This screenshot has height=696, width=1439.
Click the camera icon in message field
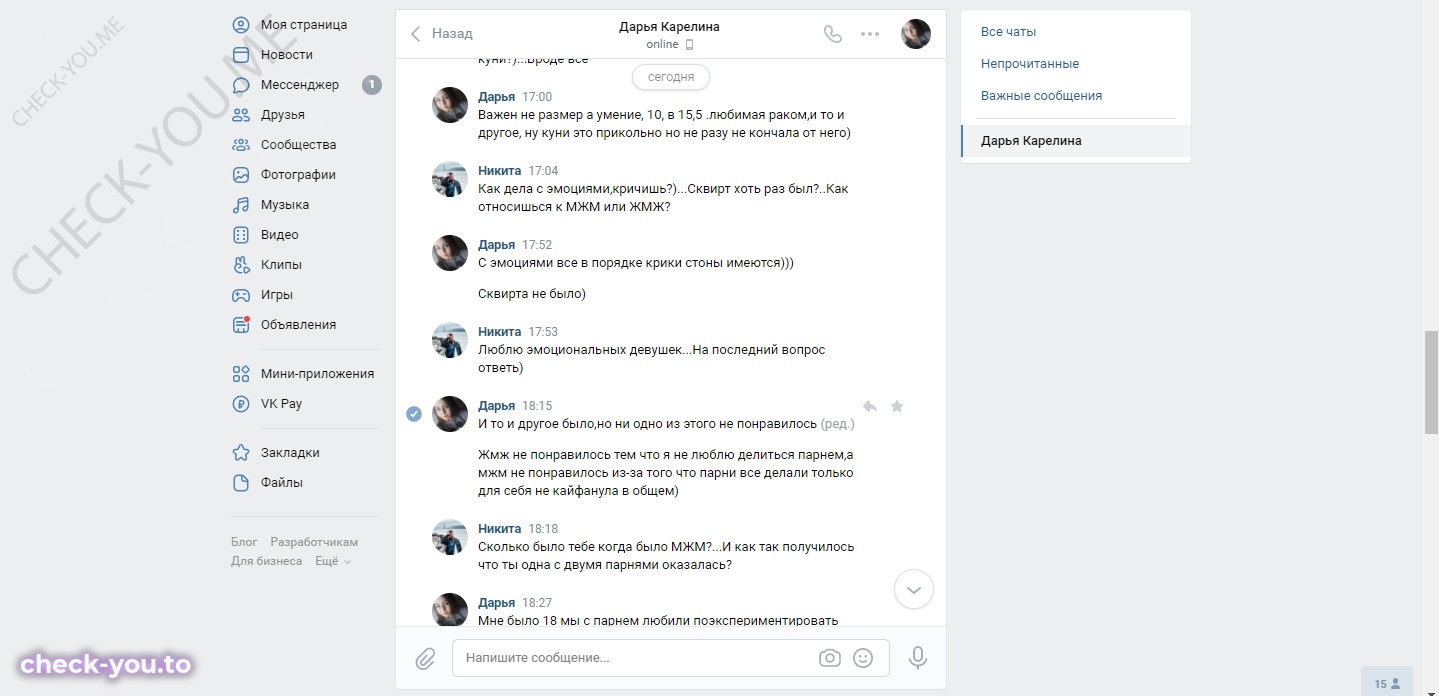[829, 658]
